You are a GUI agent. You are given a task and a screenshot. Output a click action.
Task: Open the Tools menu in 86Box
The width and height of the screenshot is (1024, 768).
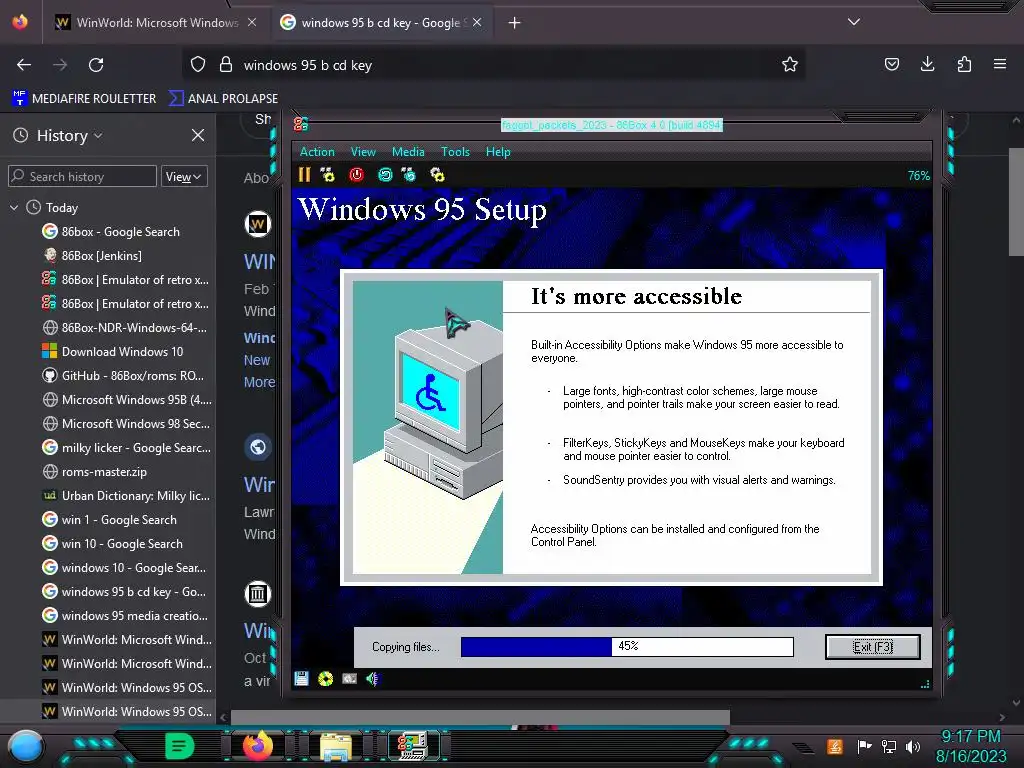[455, 152]
